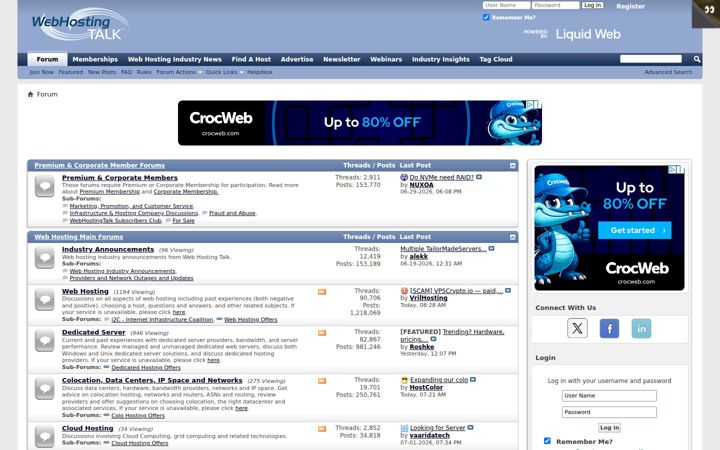Open the Advanced Search link
This screenshot has height=450, width=720.
tap(668, 72)
